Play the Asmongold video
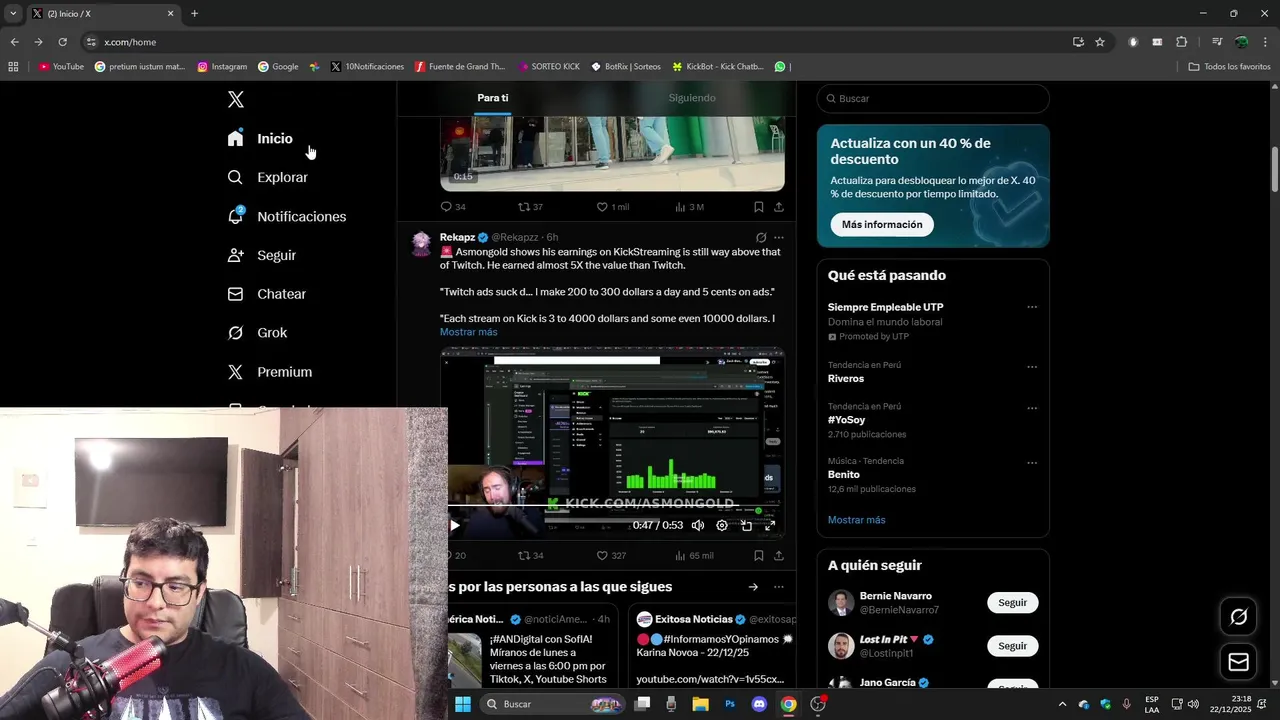This screenshot has height=720, width=1280. tap(455, 525)
